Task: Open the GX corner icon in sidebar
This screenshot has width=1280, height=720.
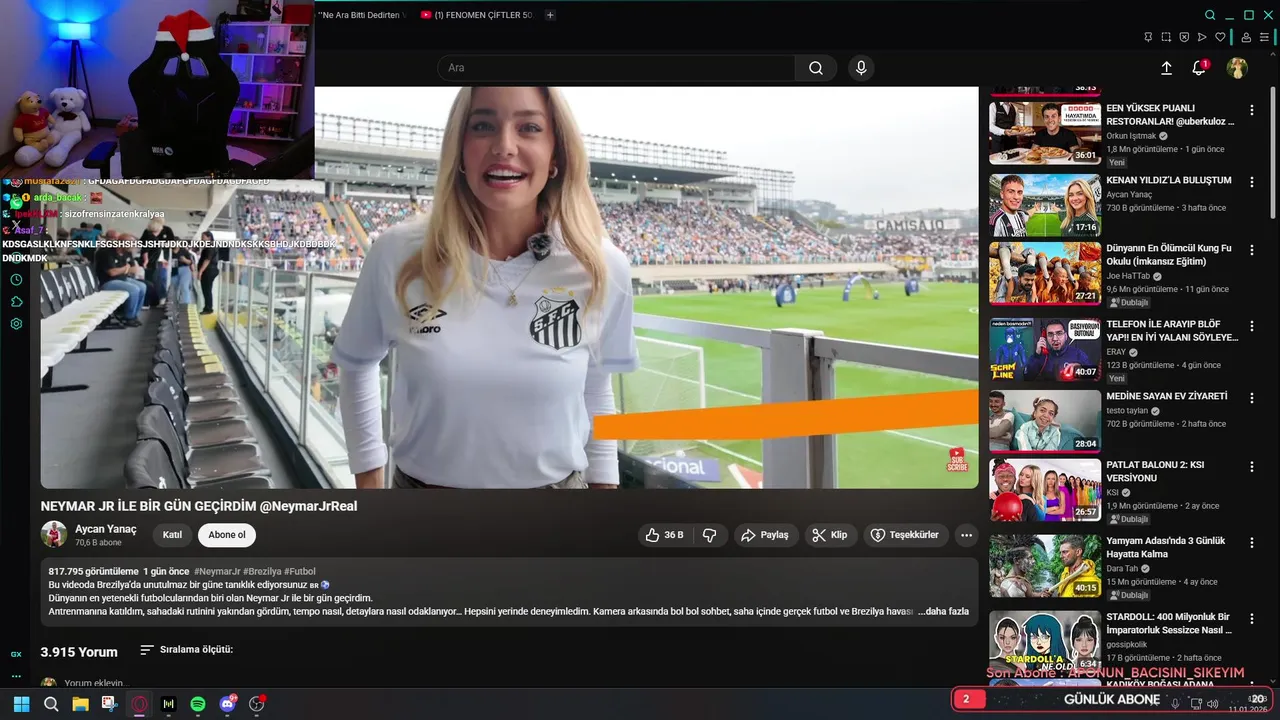Action: pos(16,654)
